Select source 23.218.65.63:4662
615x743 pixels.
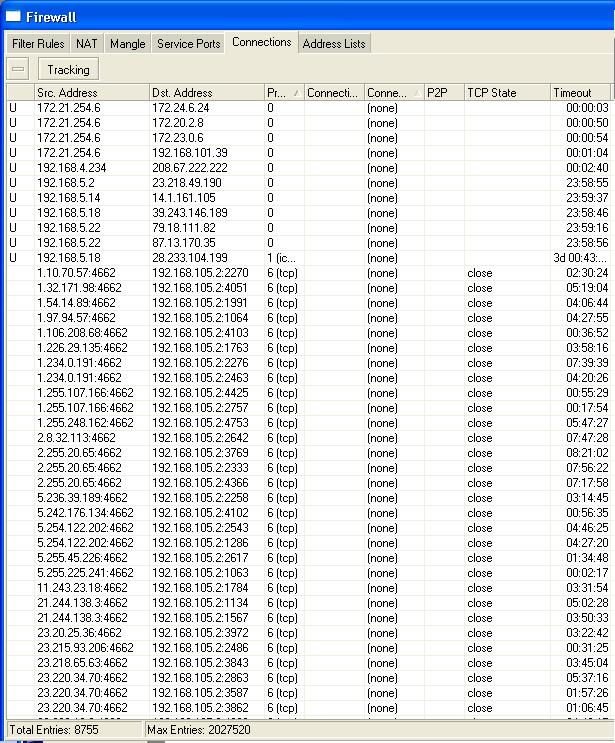(x=82, y=663)
